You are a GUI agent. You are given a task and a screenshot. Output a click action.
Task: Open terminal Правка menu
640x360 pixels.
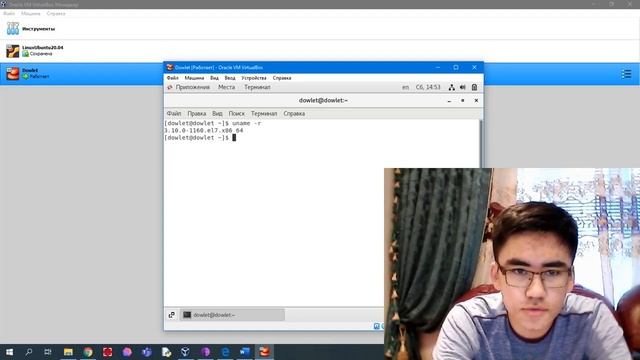(197, 113)
